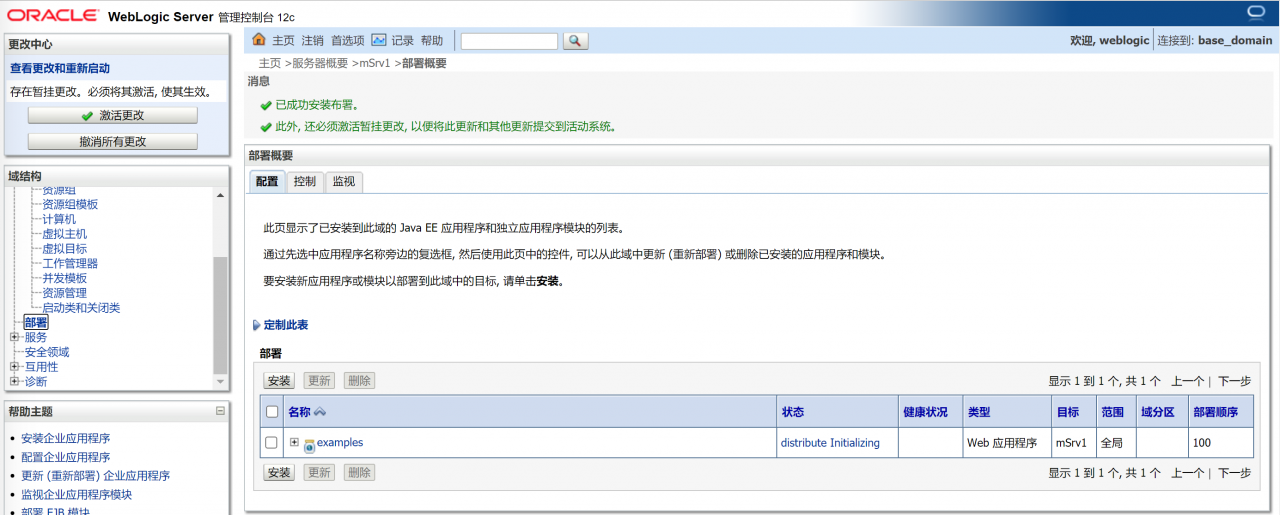Select 资源组模板 in the domain tree

(x=70, y=204)
